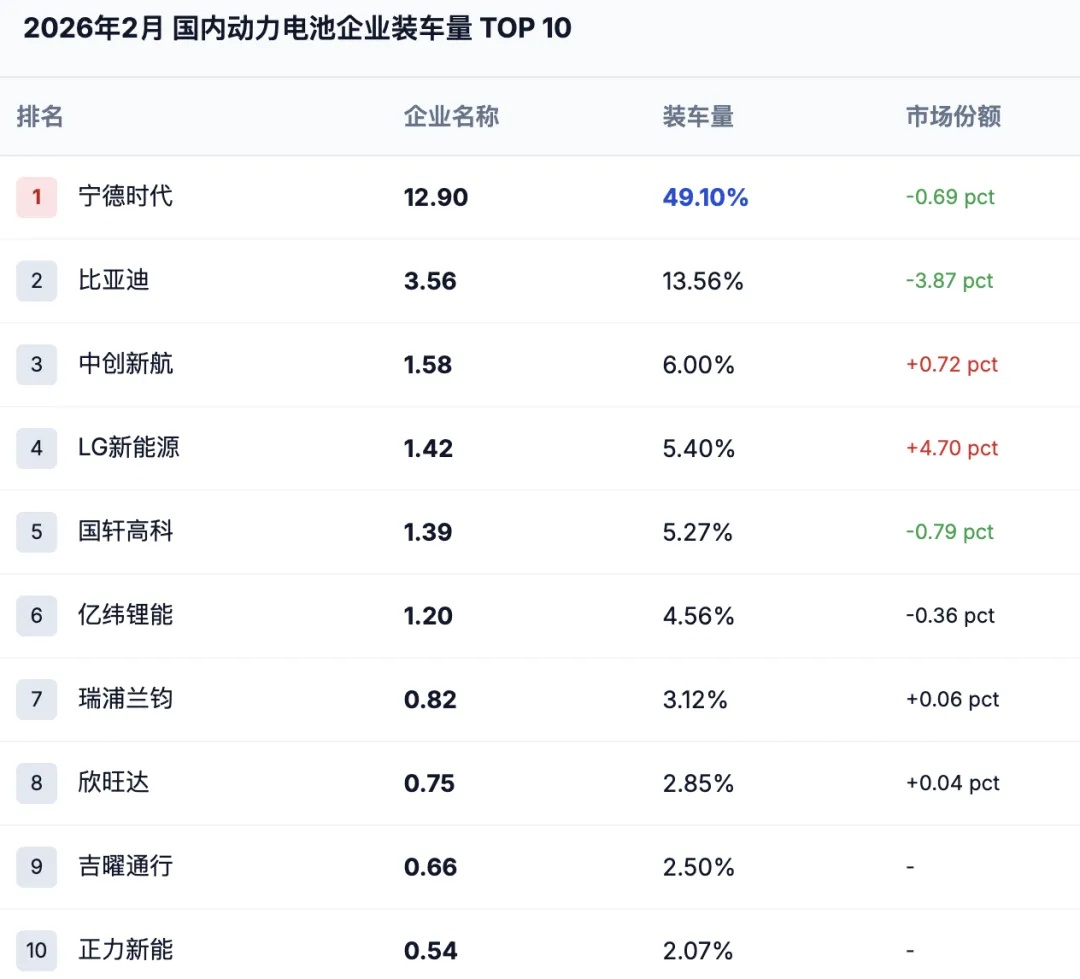The width and height of the screenshot is (1080, 979).
Task: Click the rank 5 badge
Action: (x=37, y=532)
